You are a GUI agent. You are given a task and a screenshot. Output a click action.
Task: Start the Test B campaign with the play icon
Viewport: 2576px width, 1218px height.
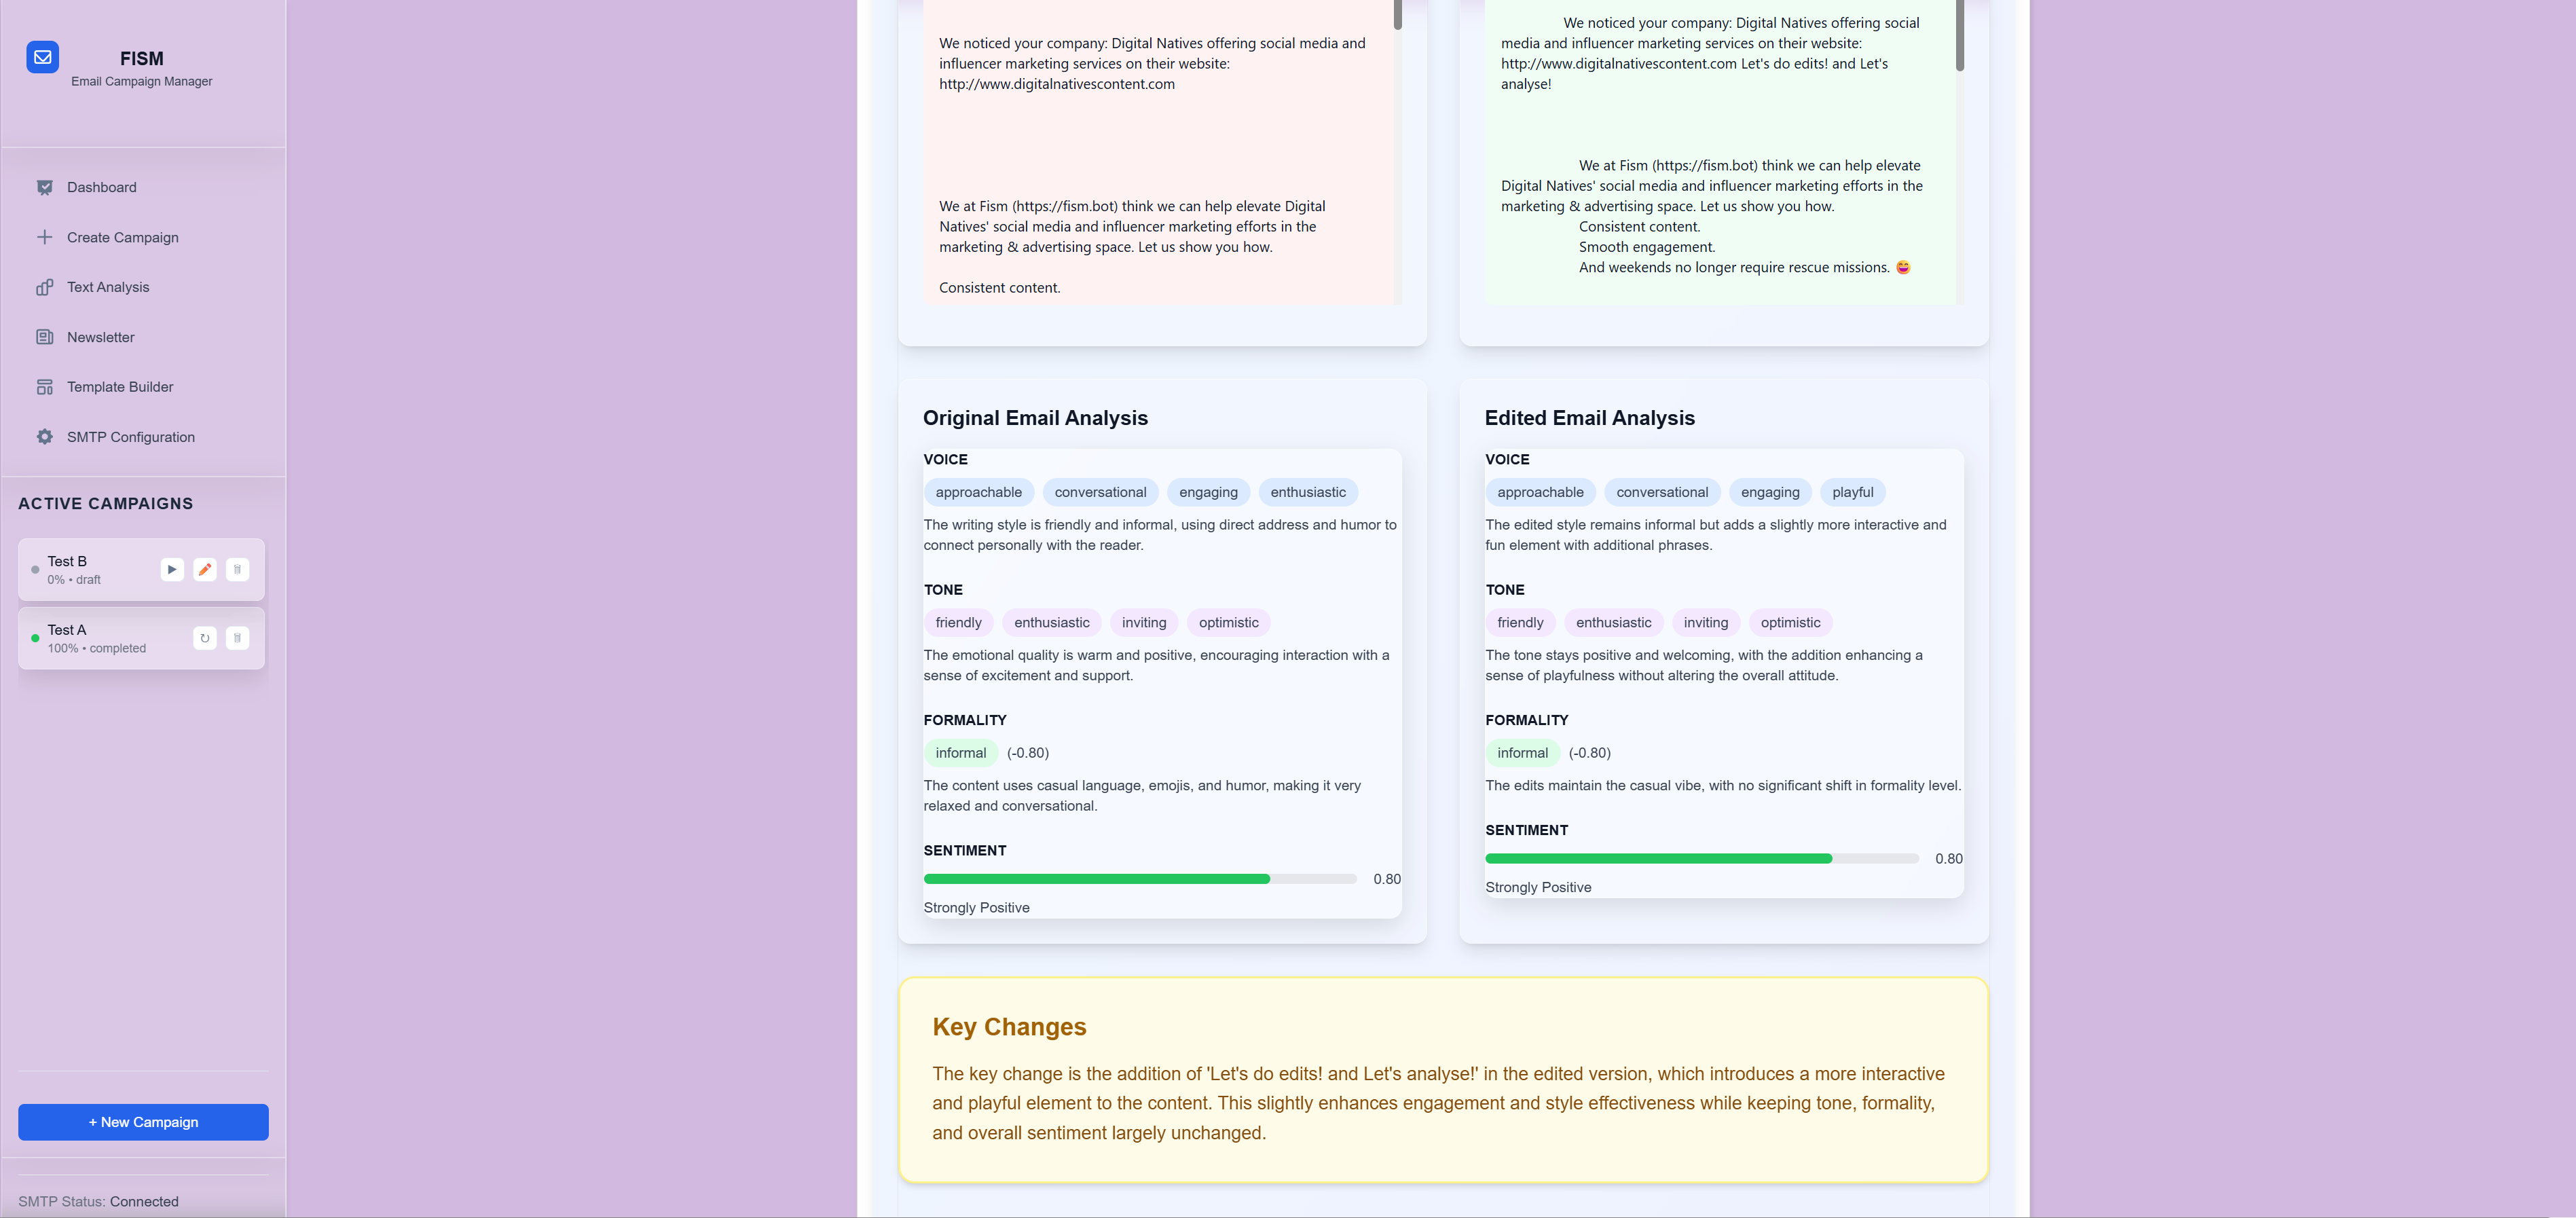coord(171,569)
